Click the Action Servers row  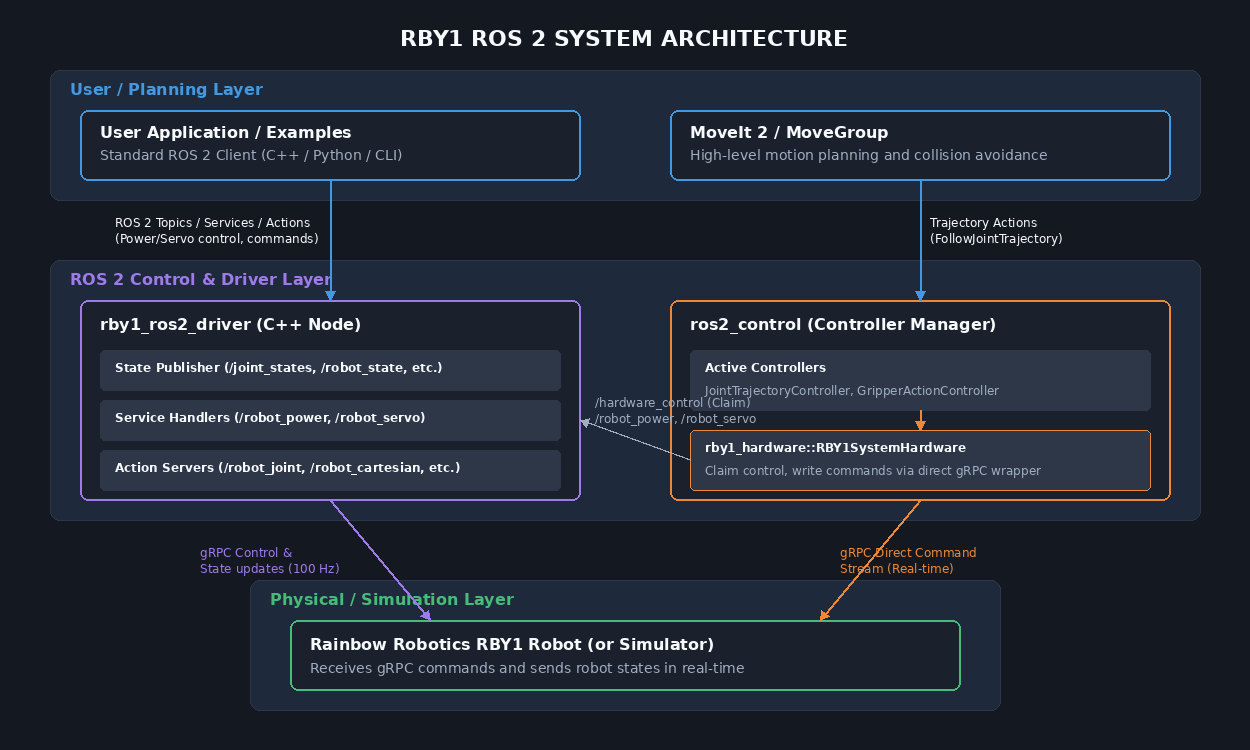(x=330, y=470)
